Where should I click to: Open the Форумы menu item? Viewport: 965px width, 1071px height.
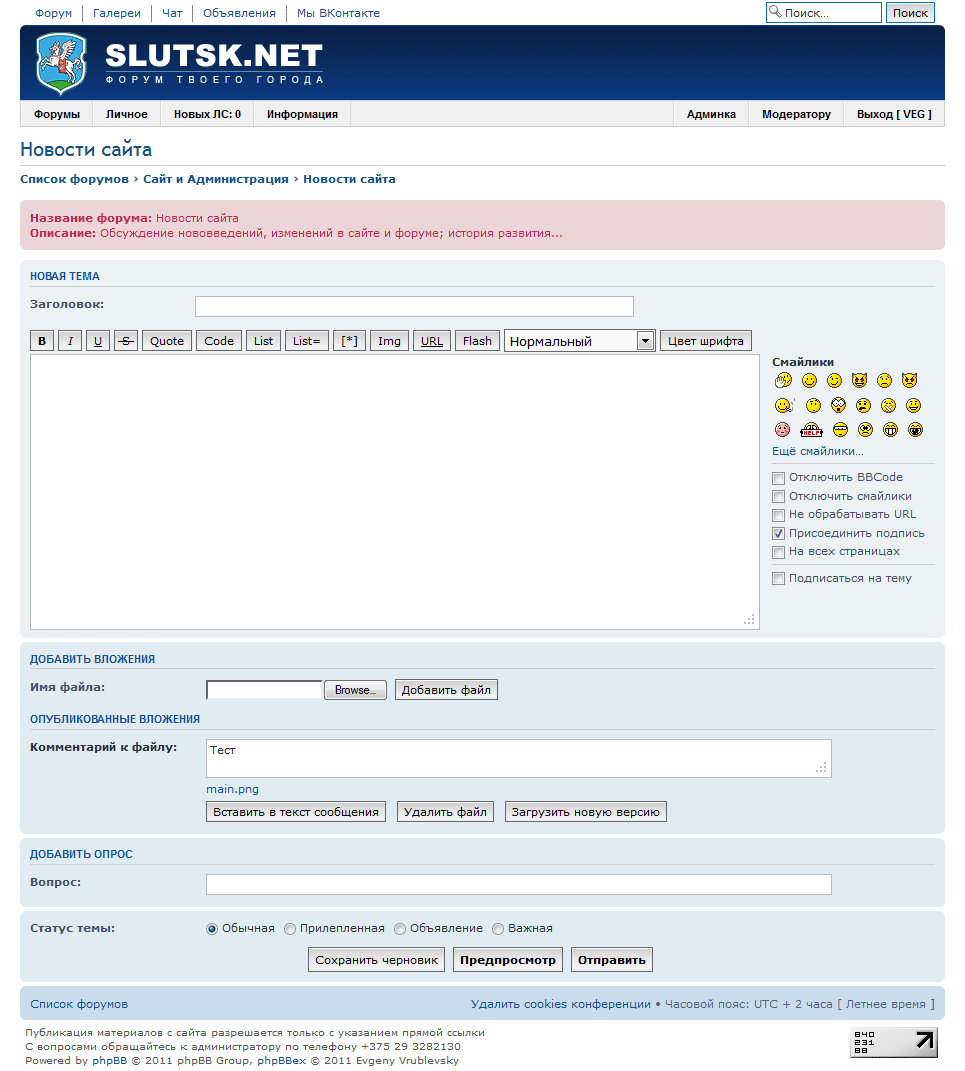[57, 114]
